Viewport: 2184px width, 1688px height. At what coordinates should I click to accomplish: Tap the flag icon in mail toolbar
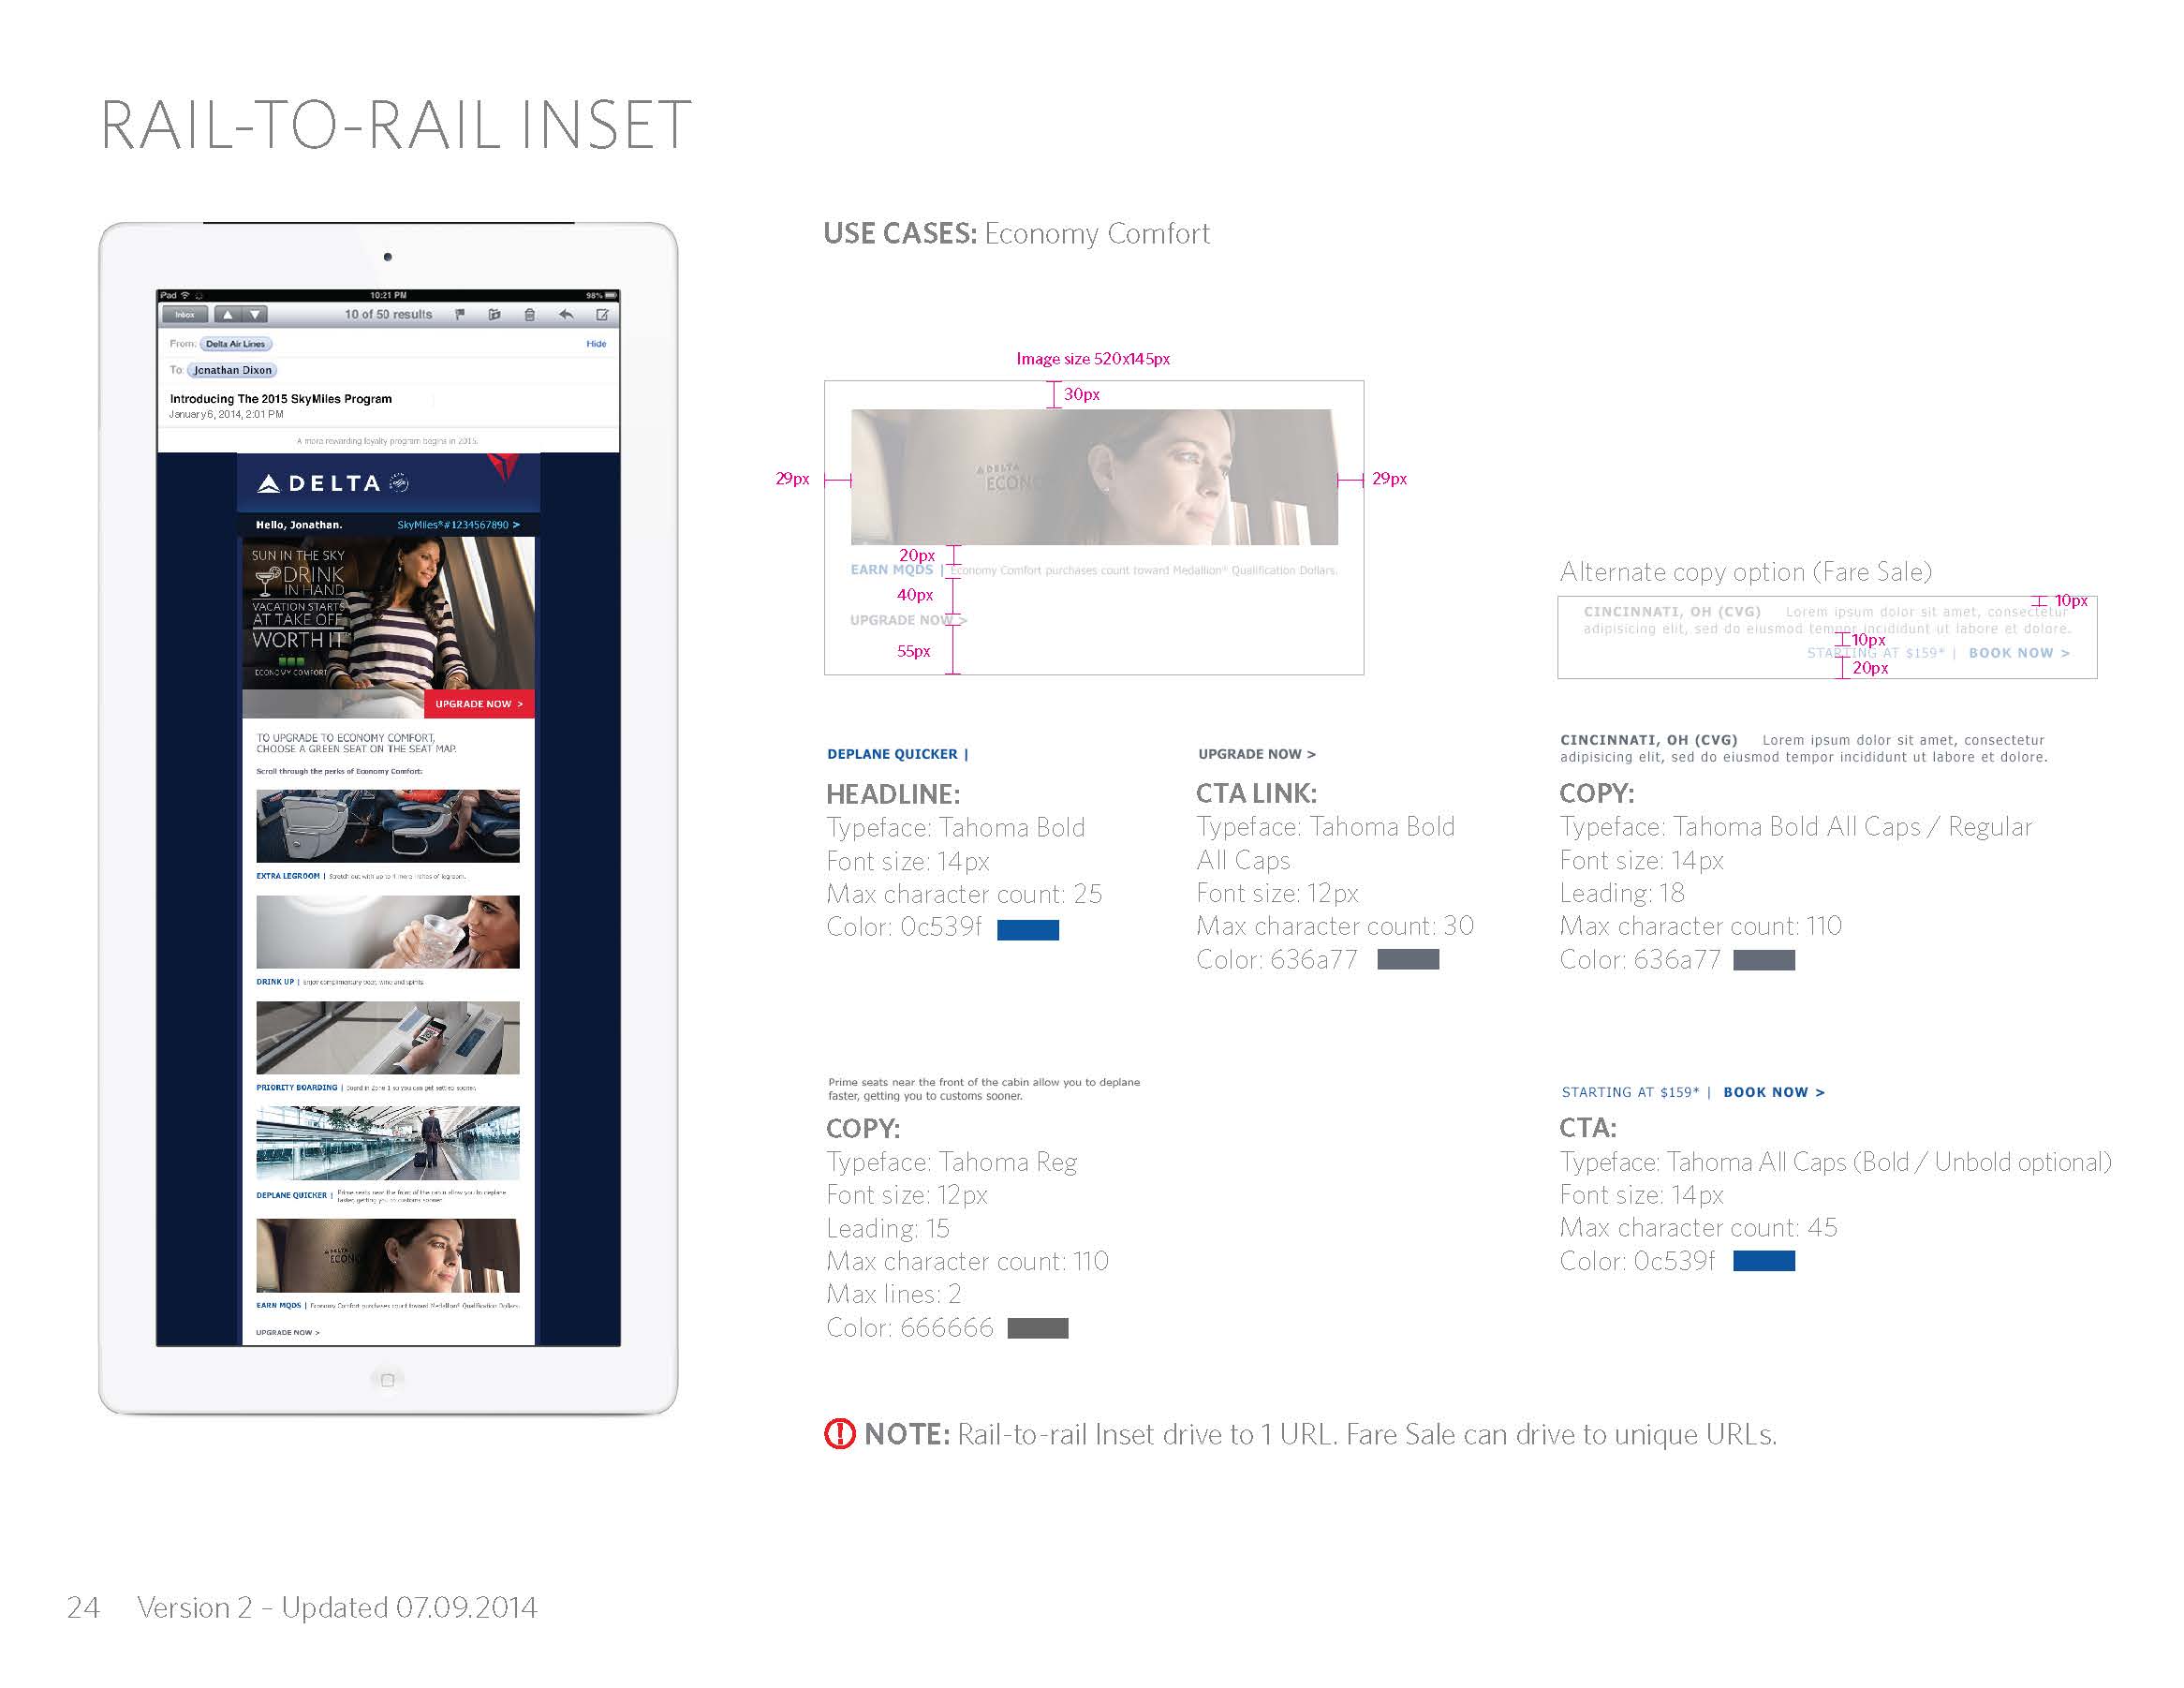[x=460, y=315]
